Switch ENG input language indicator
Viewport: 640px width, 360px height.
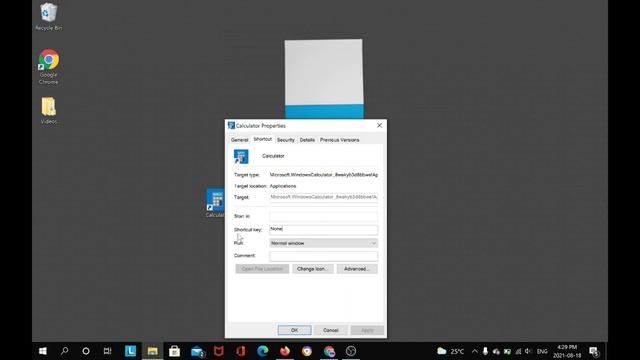(x=542, y=351)
